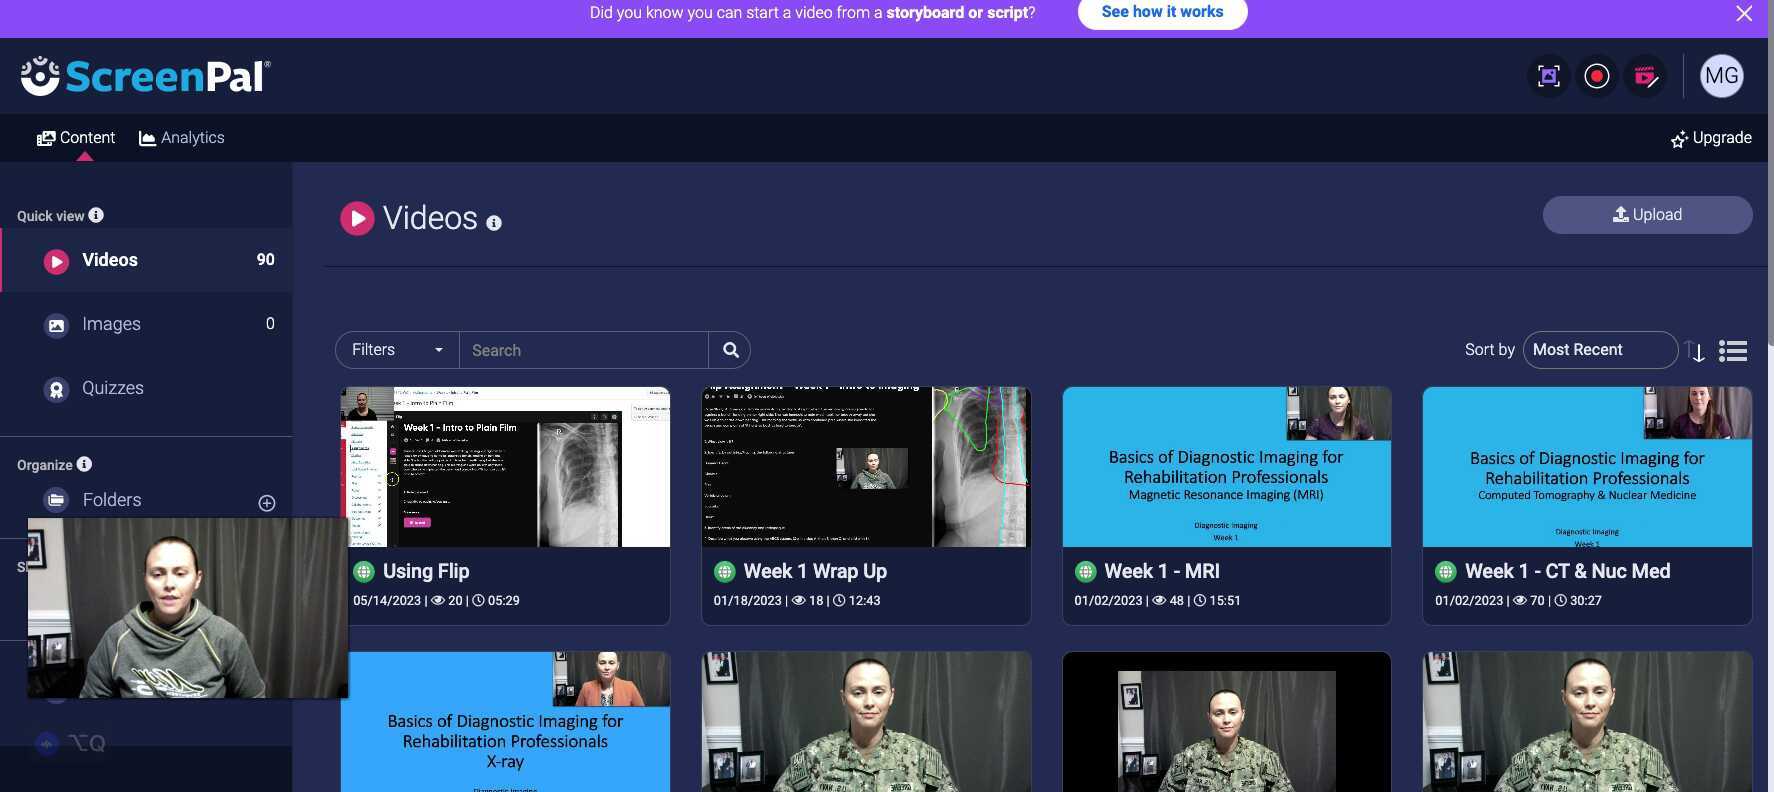Screen dimensions: 1774x792
Task: Click the Week 1 - MRI title
Action: (1162, 571)
